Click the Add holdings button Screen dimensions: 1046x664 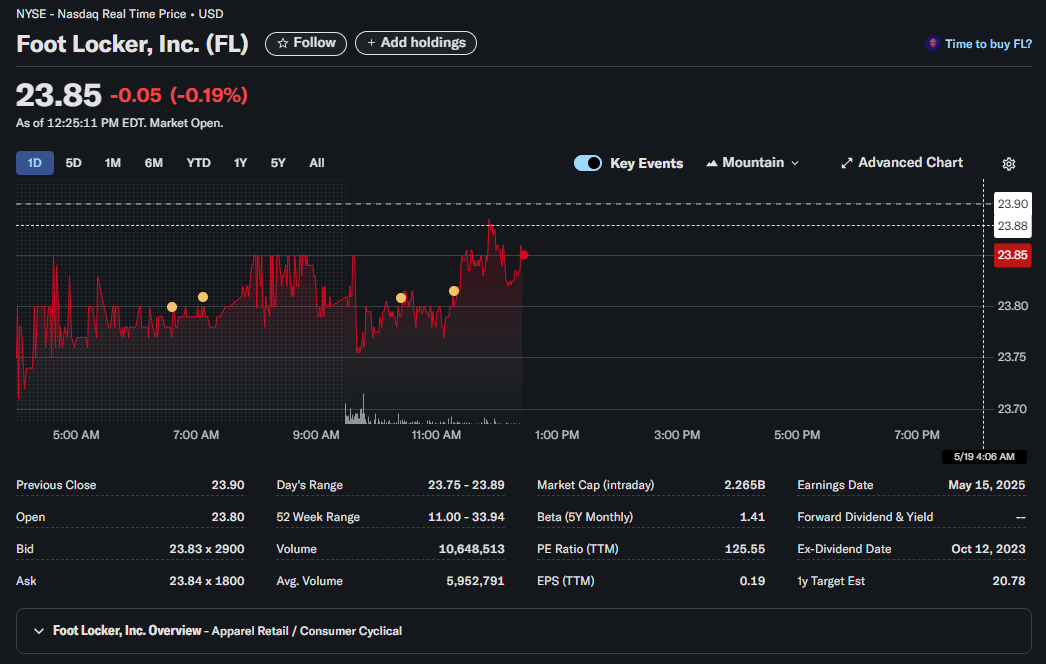coord(416,43)
